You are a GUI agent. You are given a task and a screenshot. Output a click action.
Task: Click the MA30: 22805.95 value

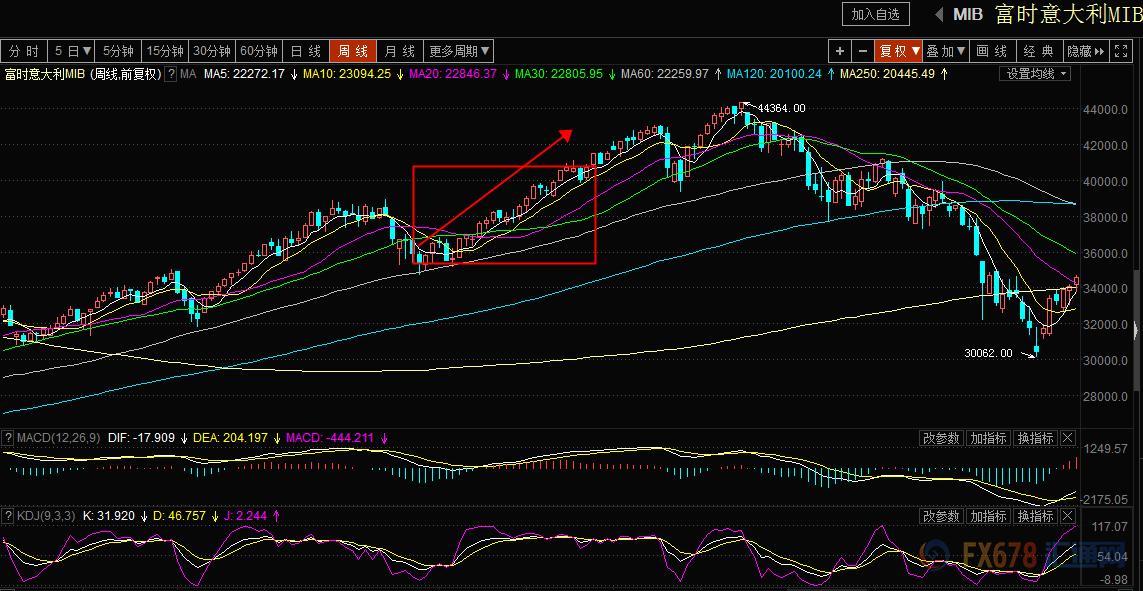click(x=559, y=74)
